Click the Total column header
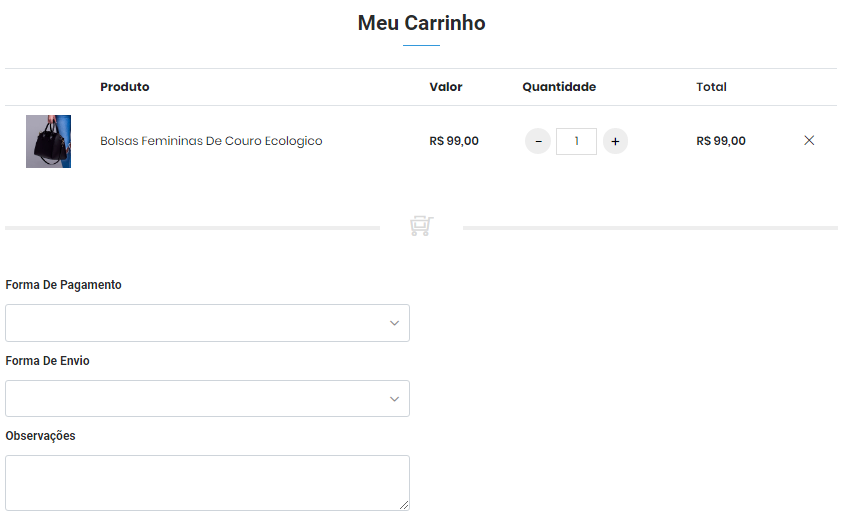 coord(711,87)
